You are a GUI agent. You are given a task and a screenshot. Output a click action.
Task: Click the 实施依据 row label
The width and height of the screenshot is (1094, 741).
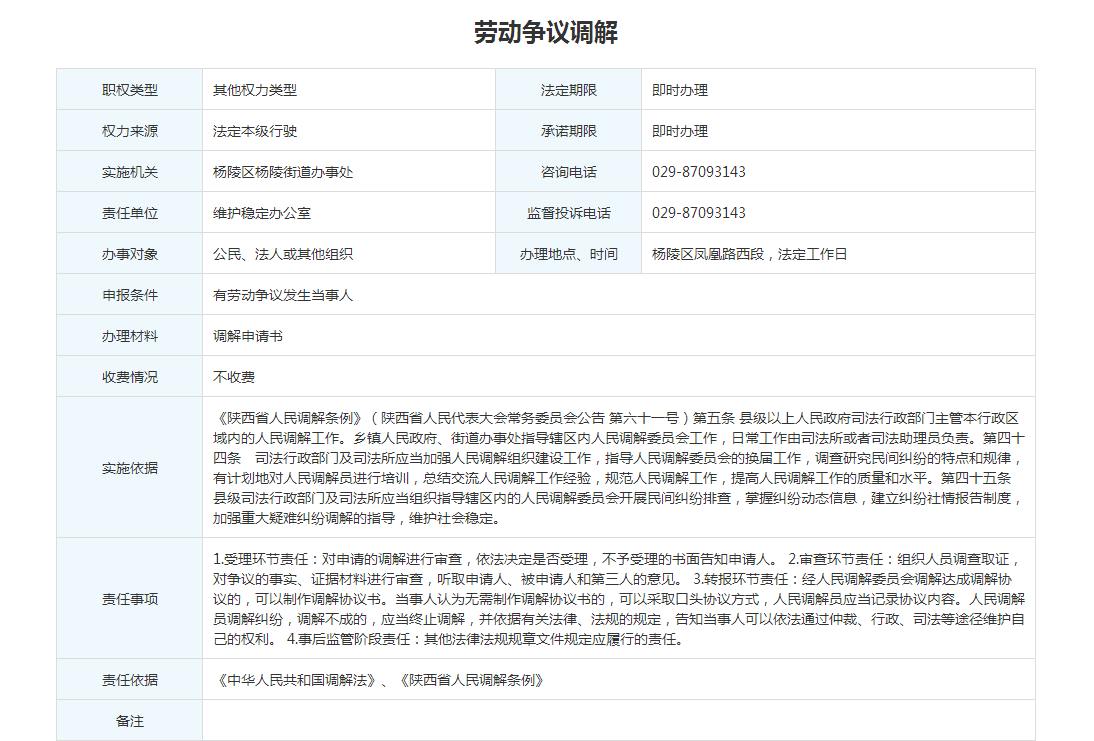pos(129,468)
